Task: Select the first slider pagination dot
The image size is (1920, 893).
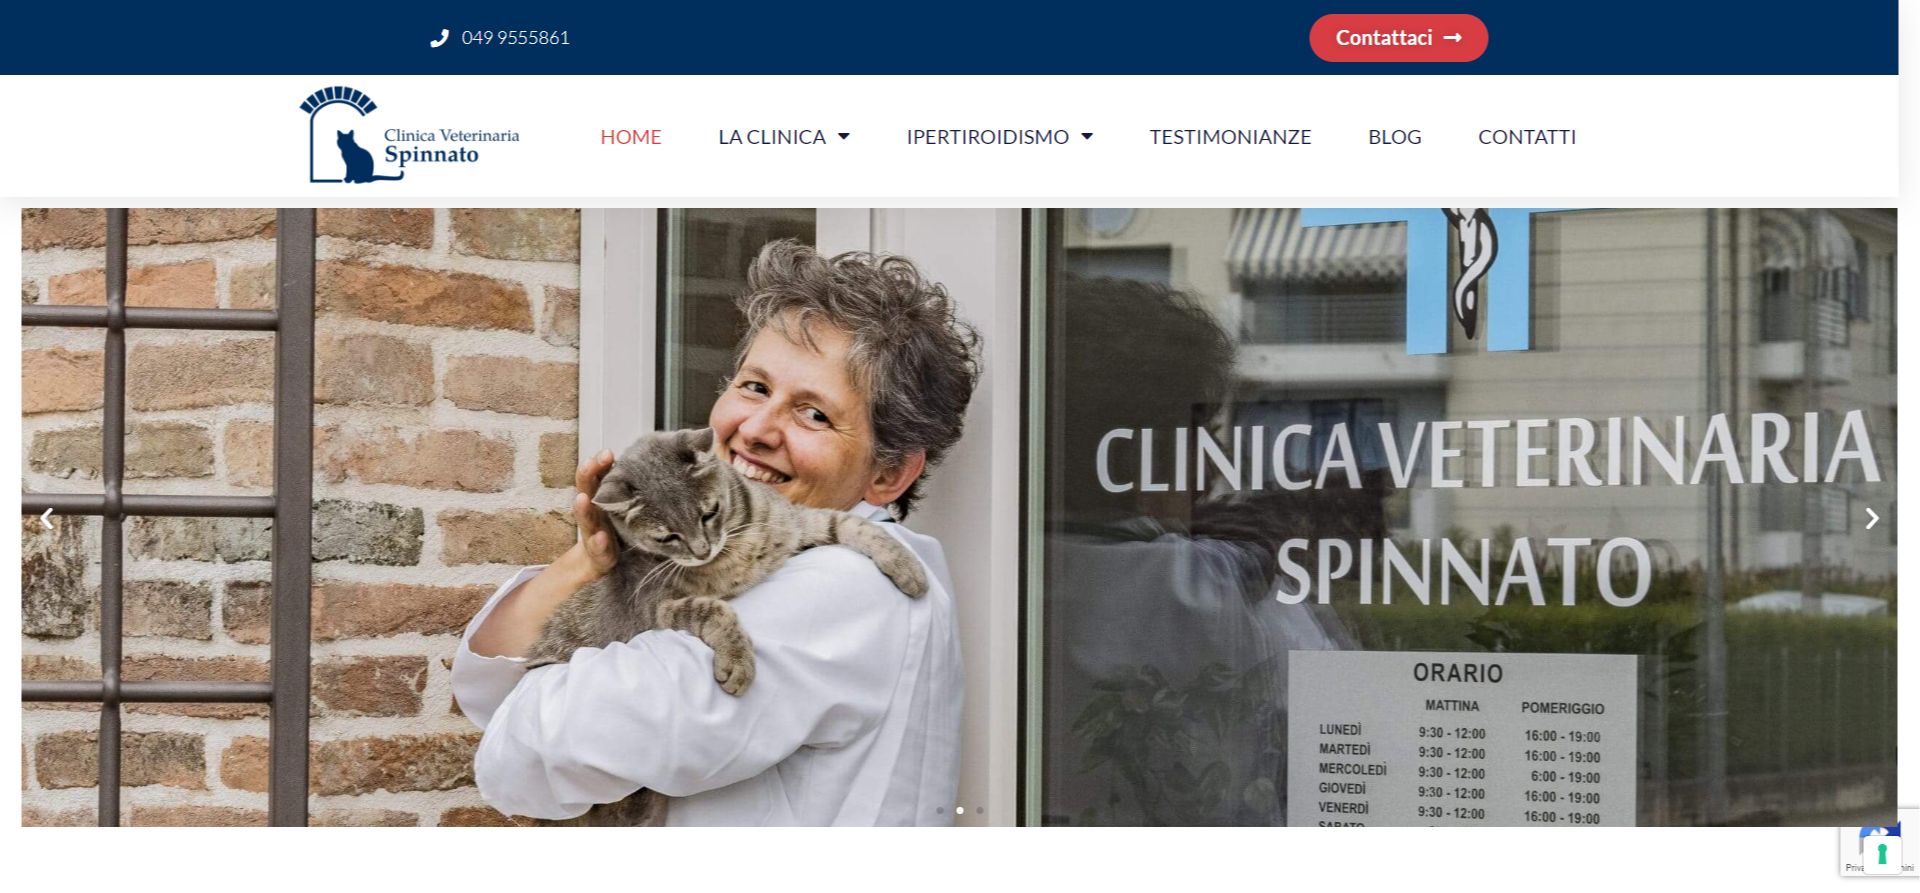Action: click(940, 810)
